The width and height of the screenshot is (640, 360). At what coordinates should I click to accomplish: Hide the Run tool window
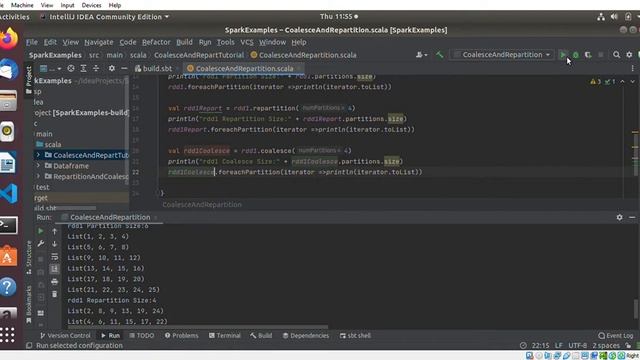632,218
